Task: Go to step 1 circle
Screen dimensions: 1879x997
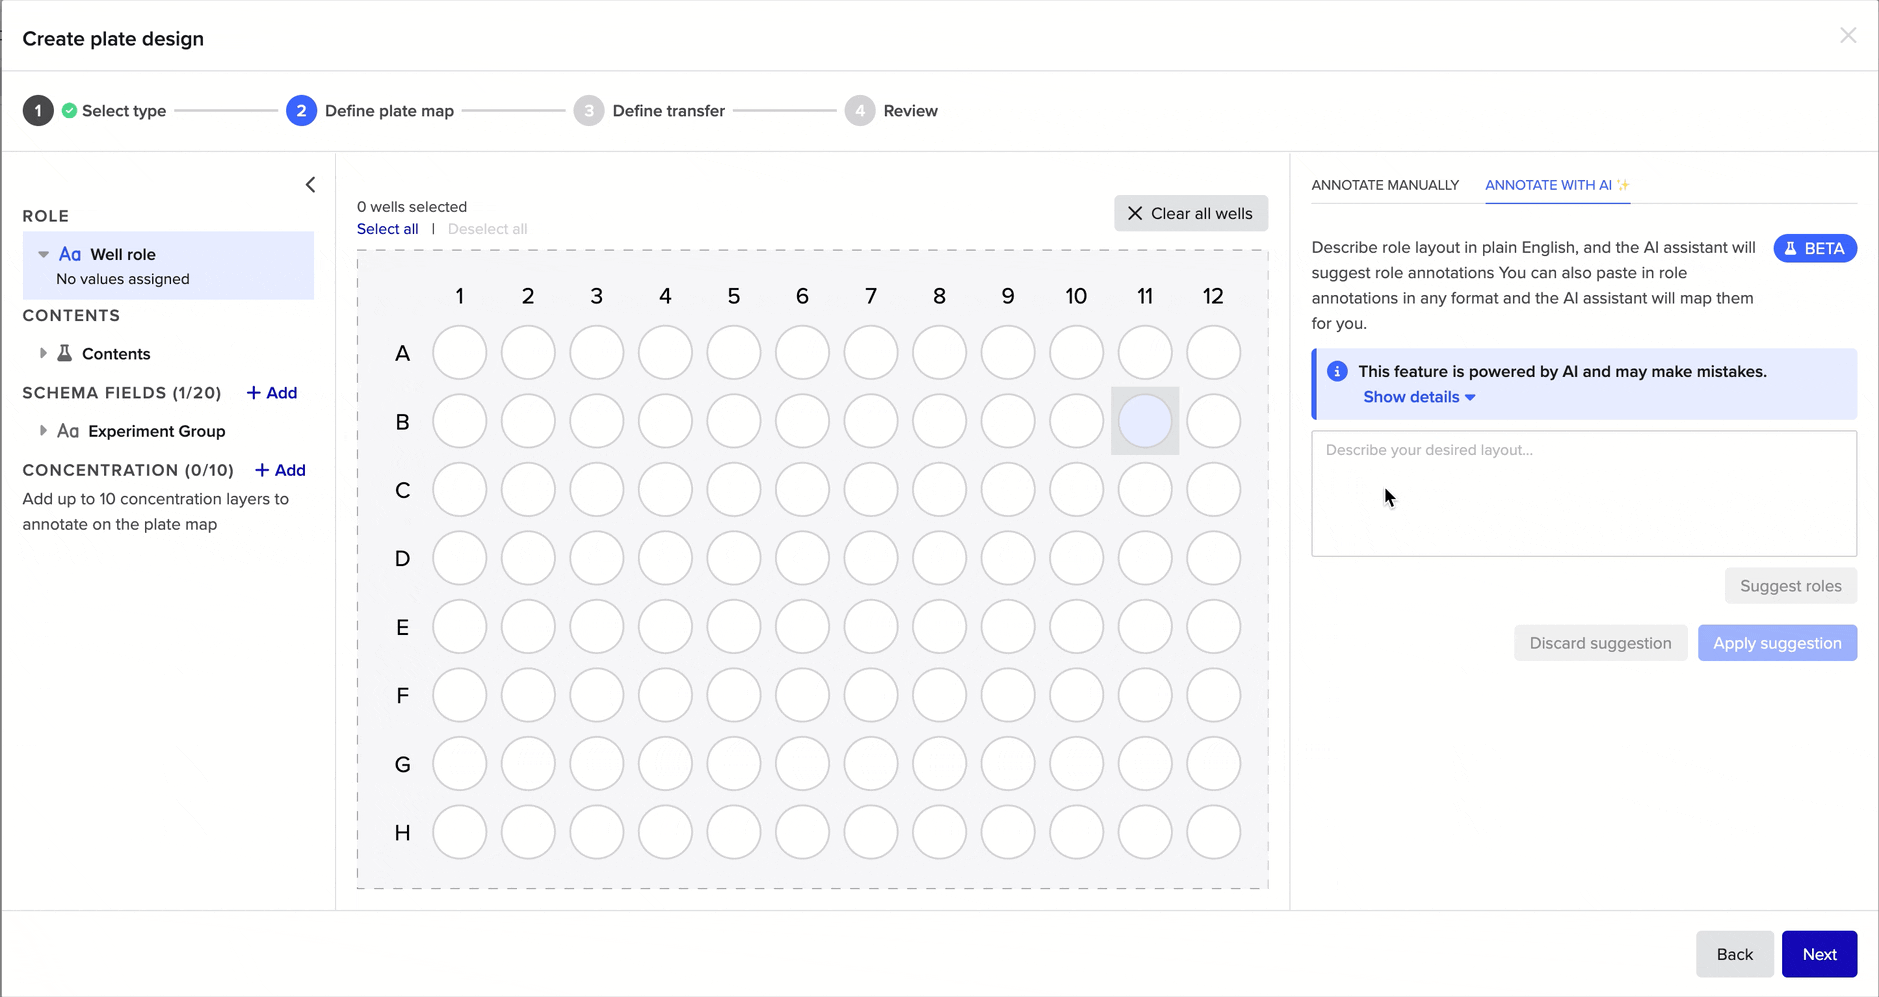Action: [38, 111]
